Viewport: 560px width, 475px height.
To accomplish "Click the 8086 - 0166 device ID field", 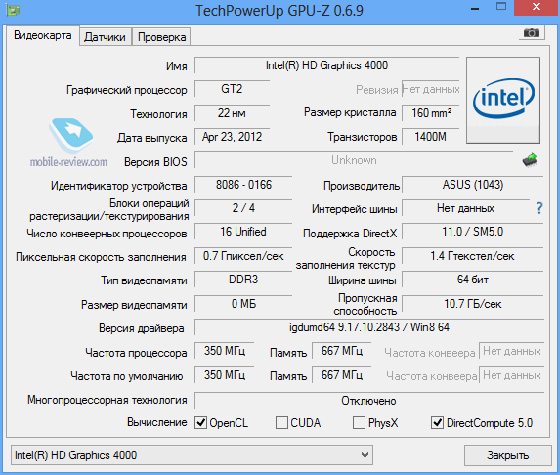I will point(243,185).
